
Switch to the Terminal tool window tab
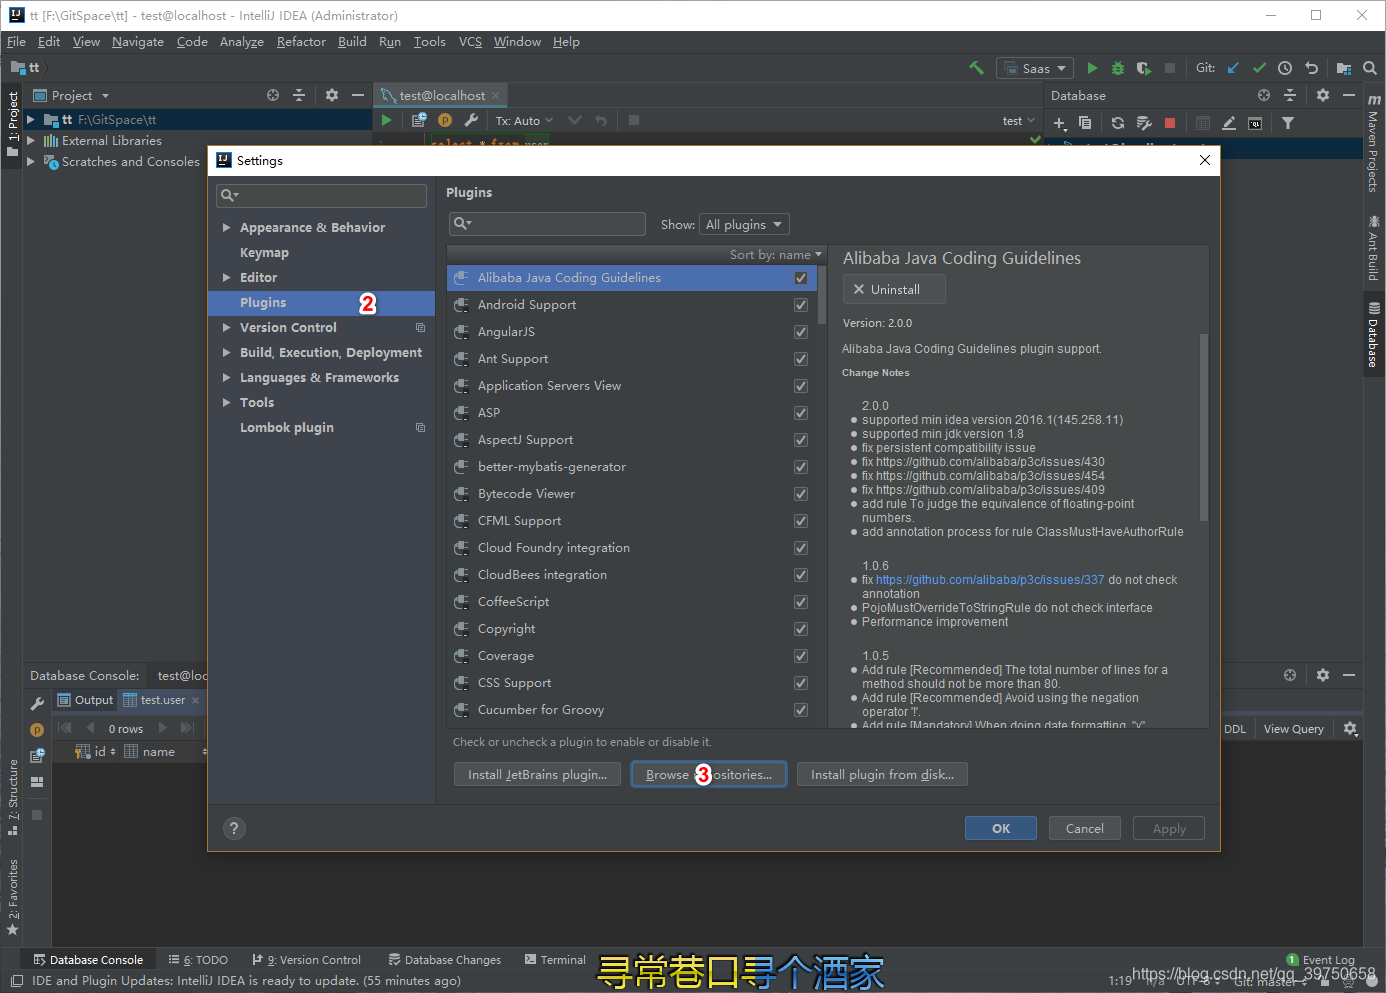click(555, 960)
